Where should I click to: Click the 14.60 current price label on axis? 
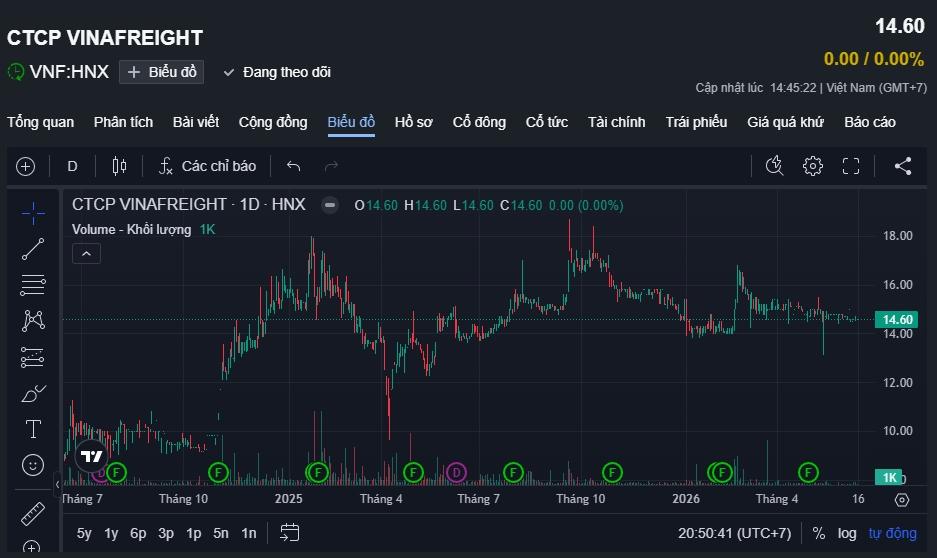pos(896,320)
